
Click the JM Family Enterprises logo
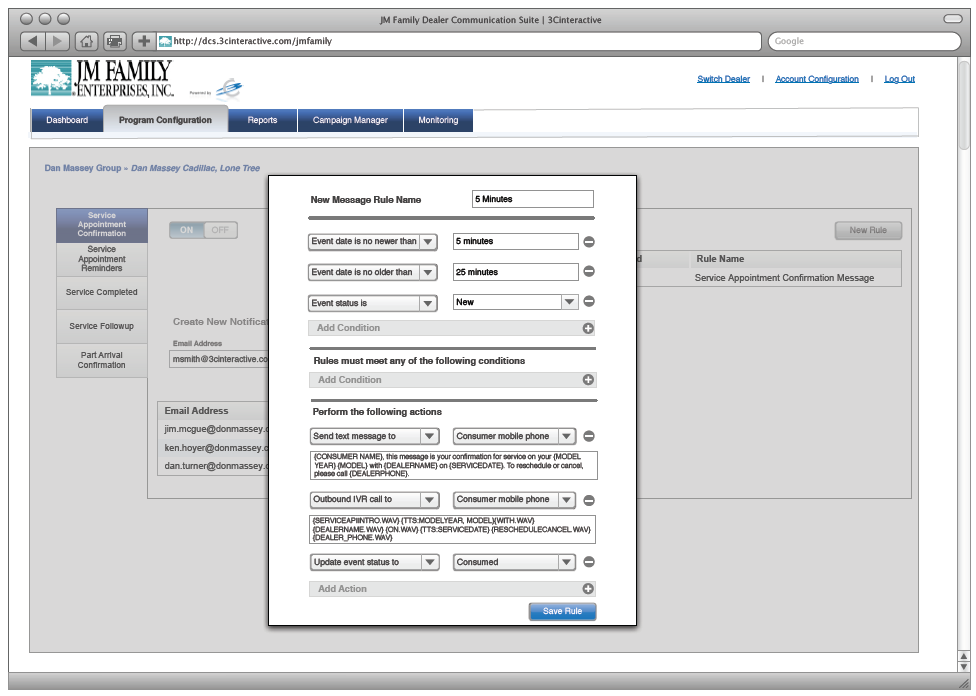(102, 78)
